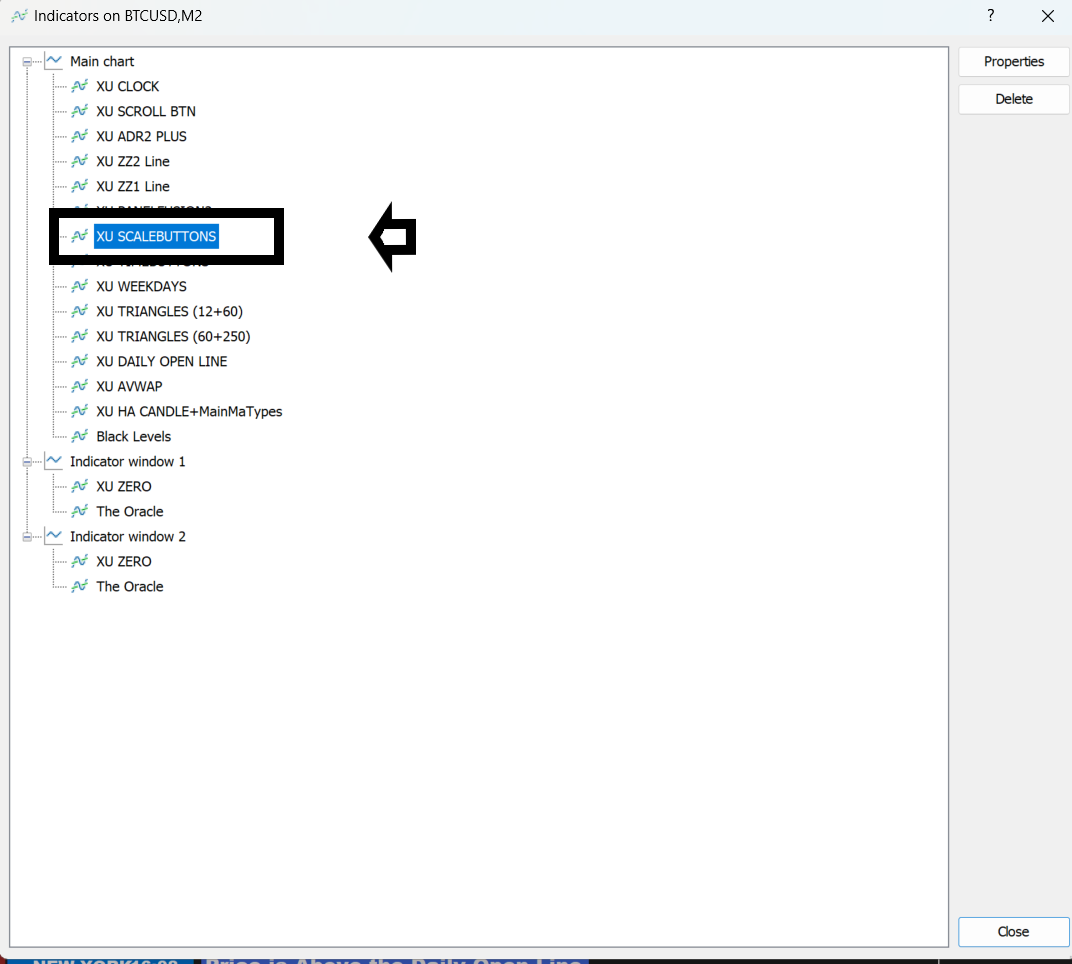The width and height of the screenshot is (1072, 964).
Task: Click the icon beside XU HA CANDLE+MainMaTypes
Action: click(x=79, y=411)
